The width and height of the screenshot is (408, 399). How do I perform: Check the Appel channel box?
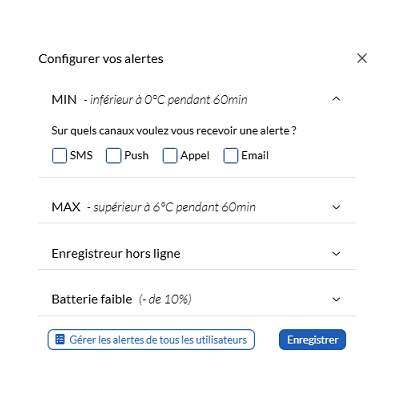pyautogui.click(x=170, y=156)
